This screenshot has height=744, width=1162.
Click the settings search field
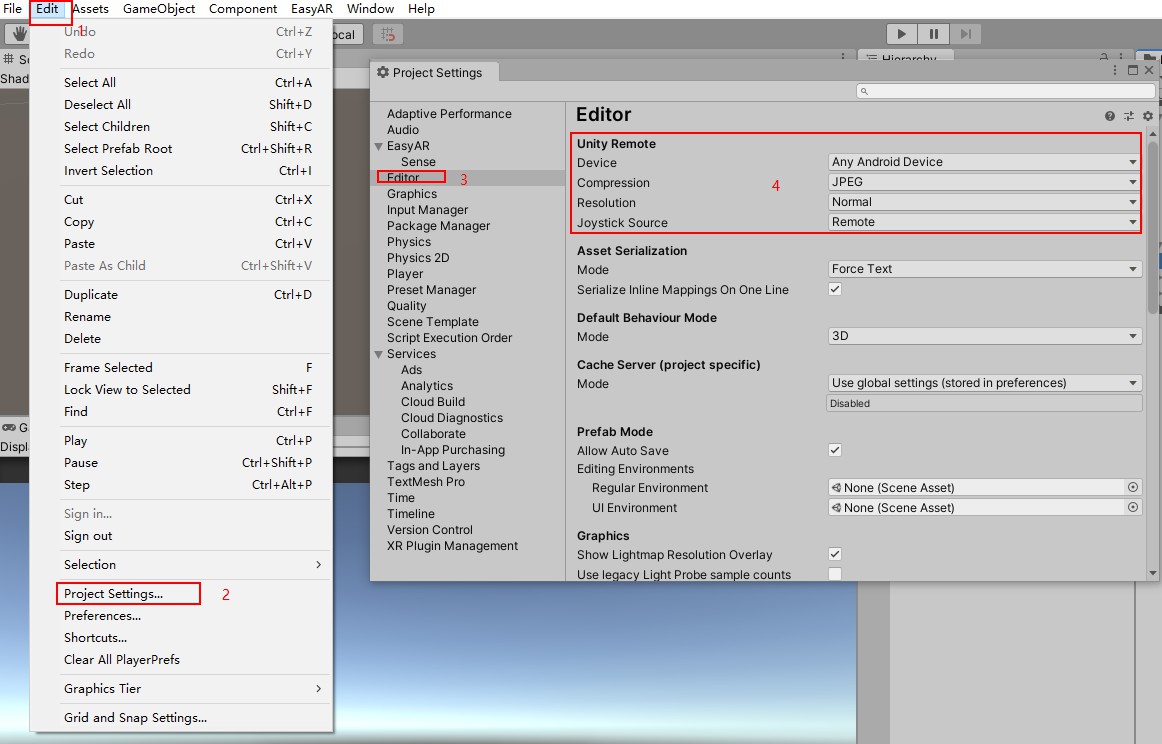click(1000, 90)
